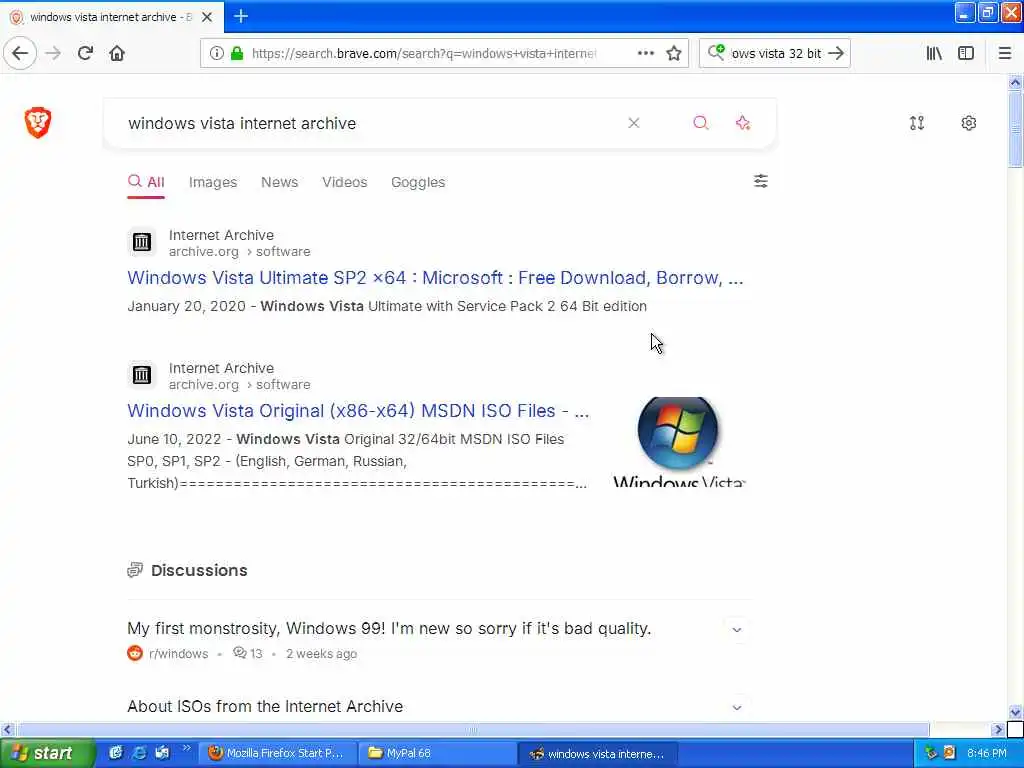Click the green padlock security icon

(237, 53)
